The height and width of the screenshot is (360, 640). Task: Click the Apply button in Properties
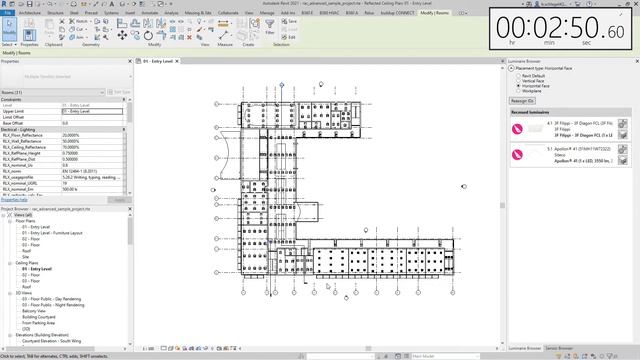tap(120, 200)
